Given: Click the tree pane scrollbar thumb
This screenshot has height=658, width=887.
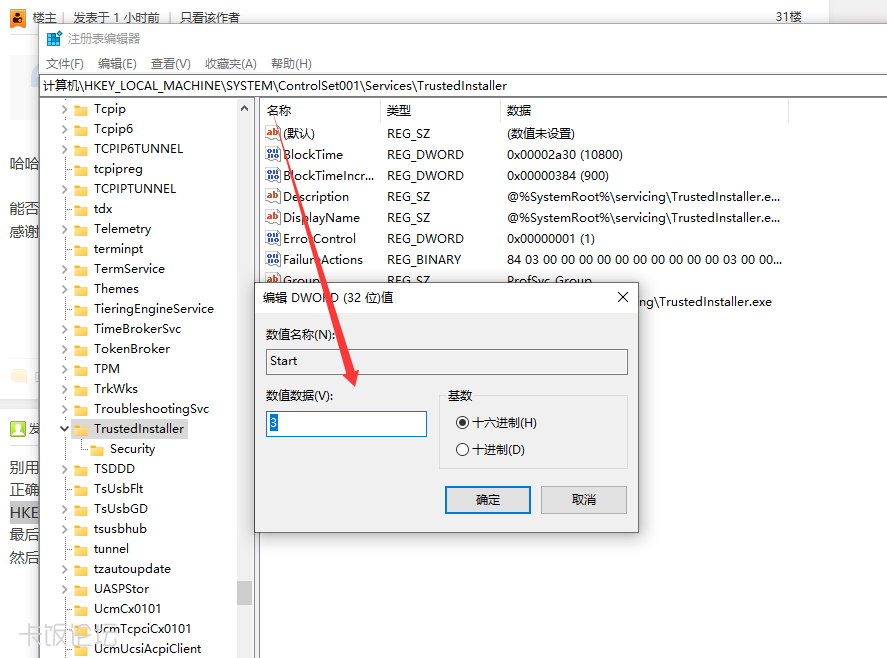Looking at the screenshot, I should click(x=244, y=593).
